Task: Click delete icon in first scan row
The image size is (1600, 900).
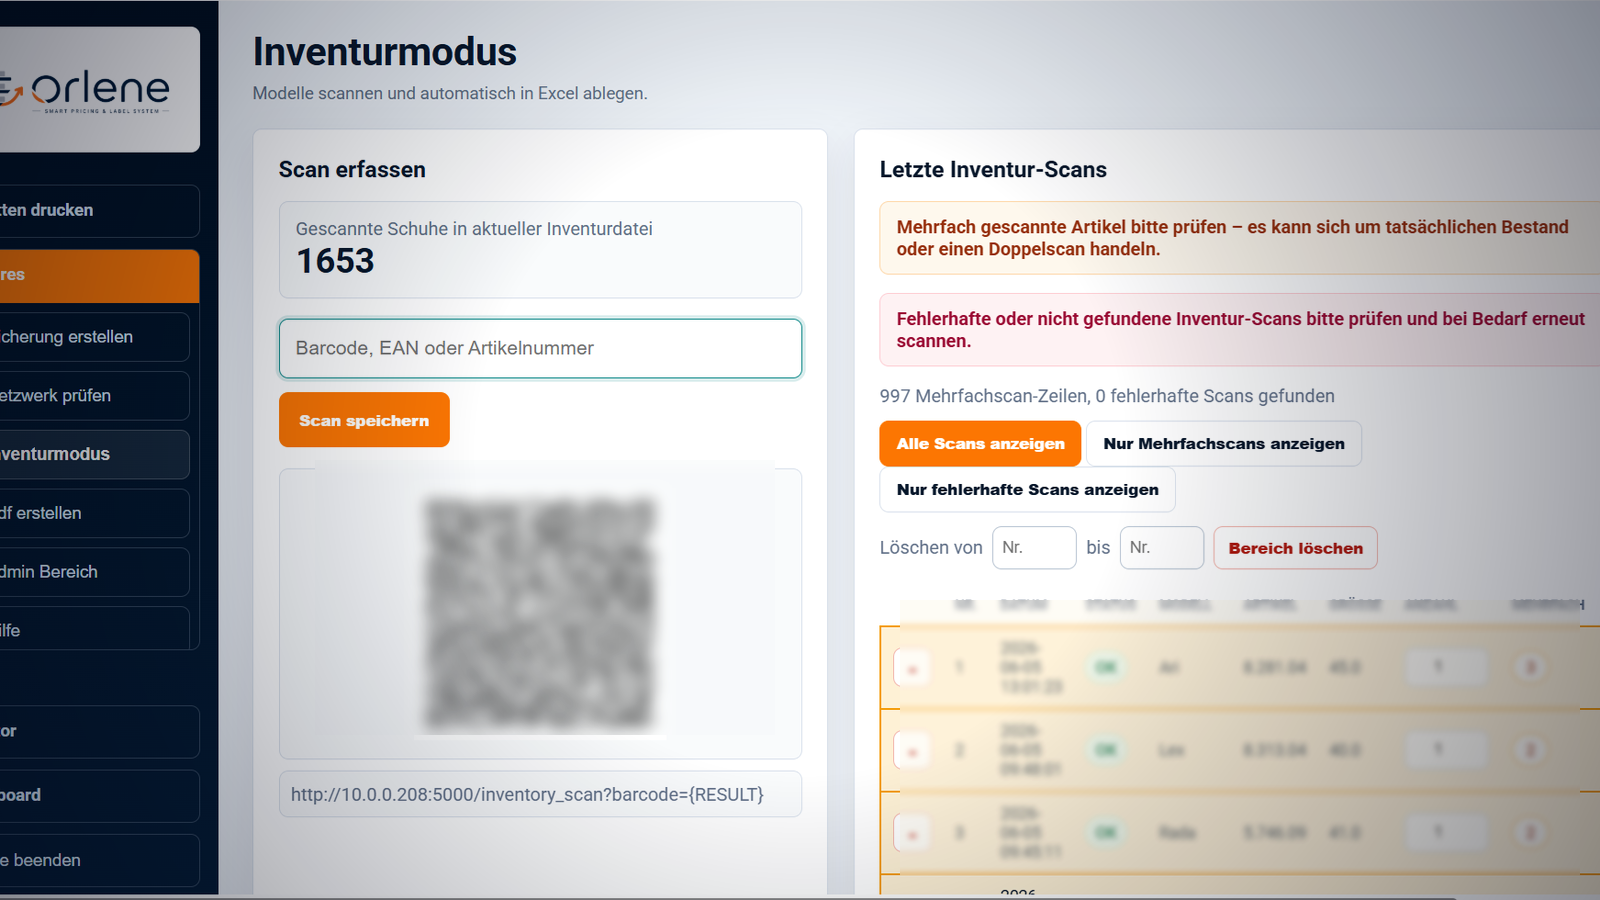Action: pyautogui.click(x=912, y=668)
